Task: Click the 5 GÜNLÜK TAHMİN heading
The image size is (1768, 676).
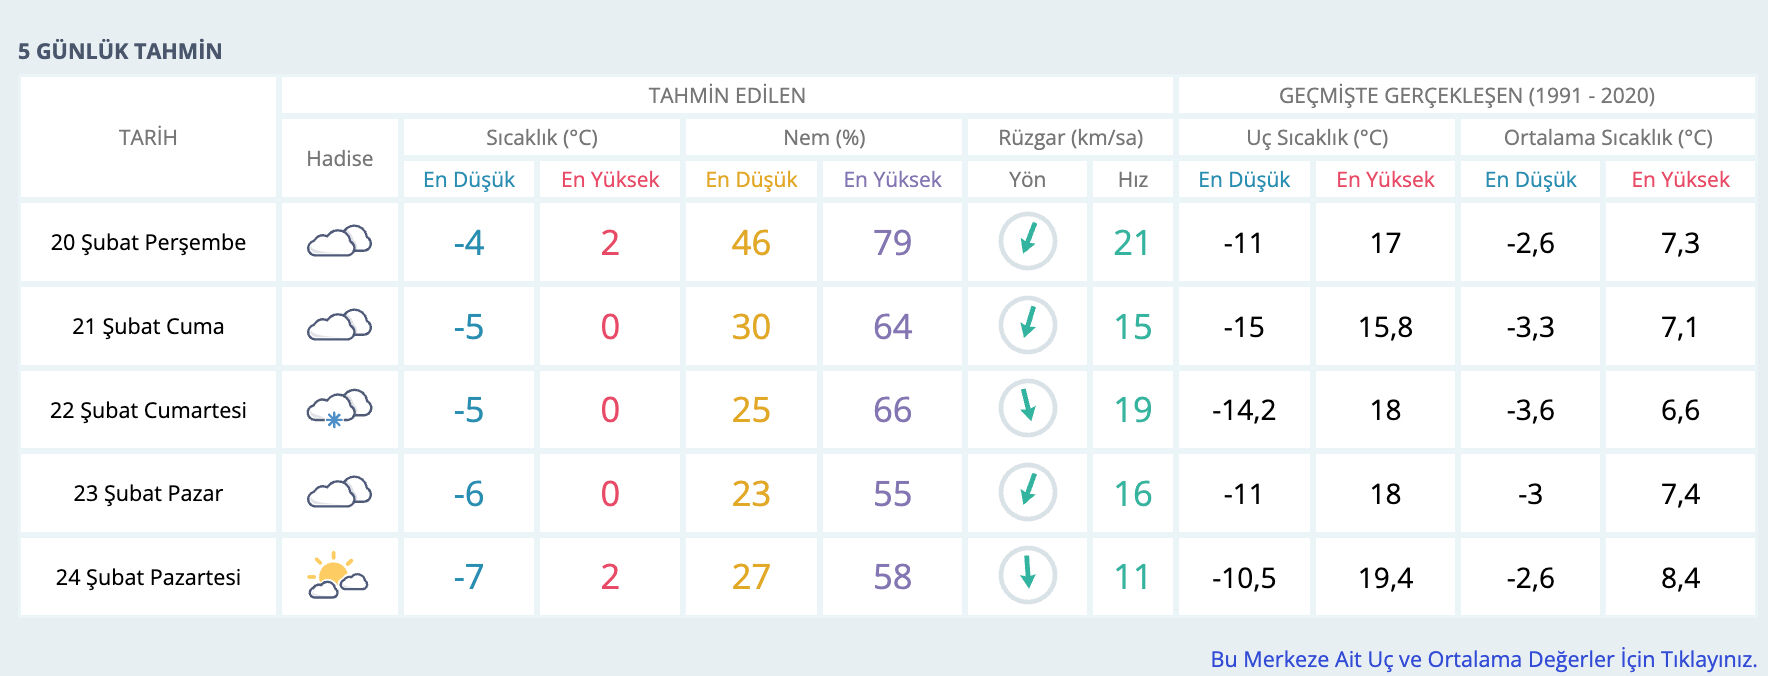Action: (120, 51)
